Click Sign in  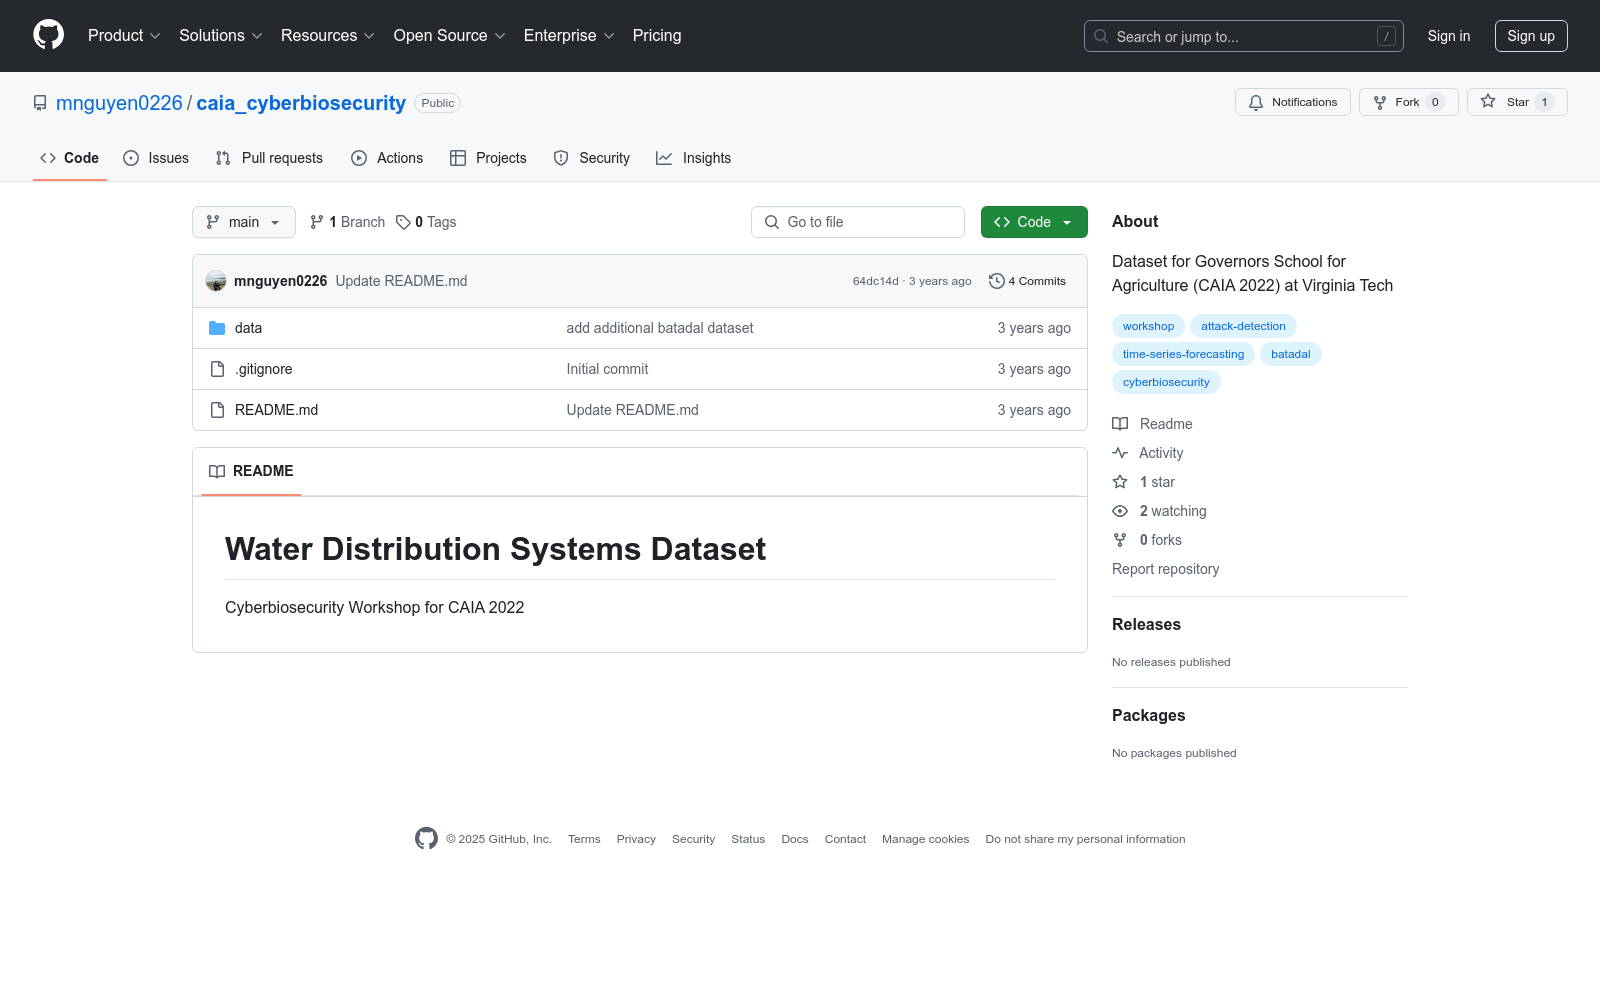(1449, 36)
